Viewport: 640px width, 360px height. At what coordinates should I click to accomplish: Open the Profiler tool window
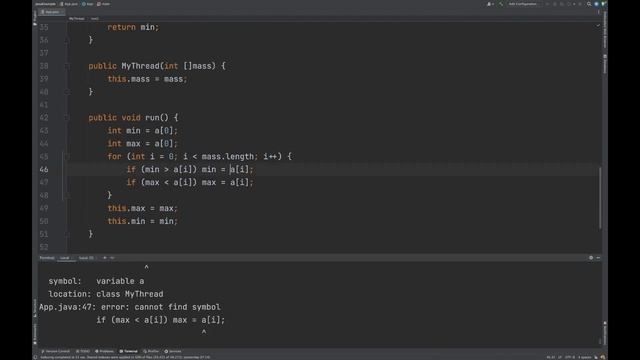click(151, 351)
